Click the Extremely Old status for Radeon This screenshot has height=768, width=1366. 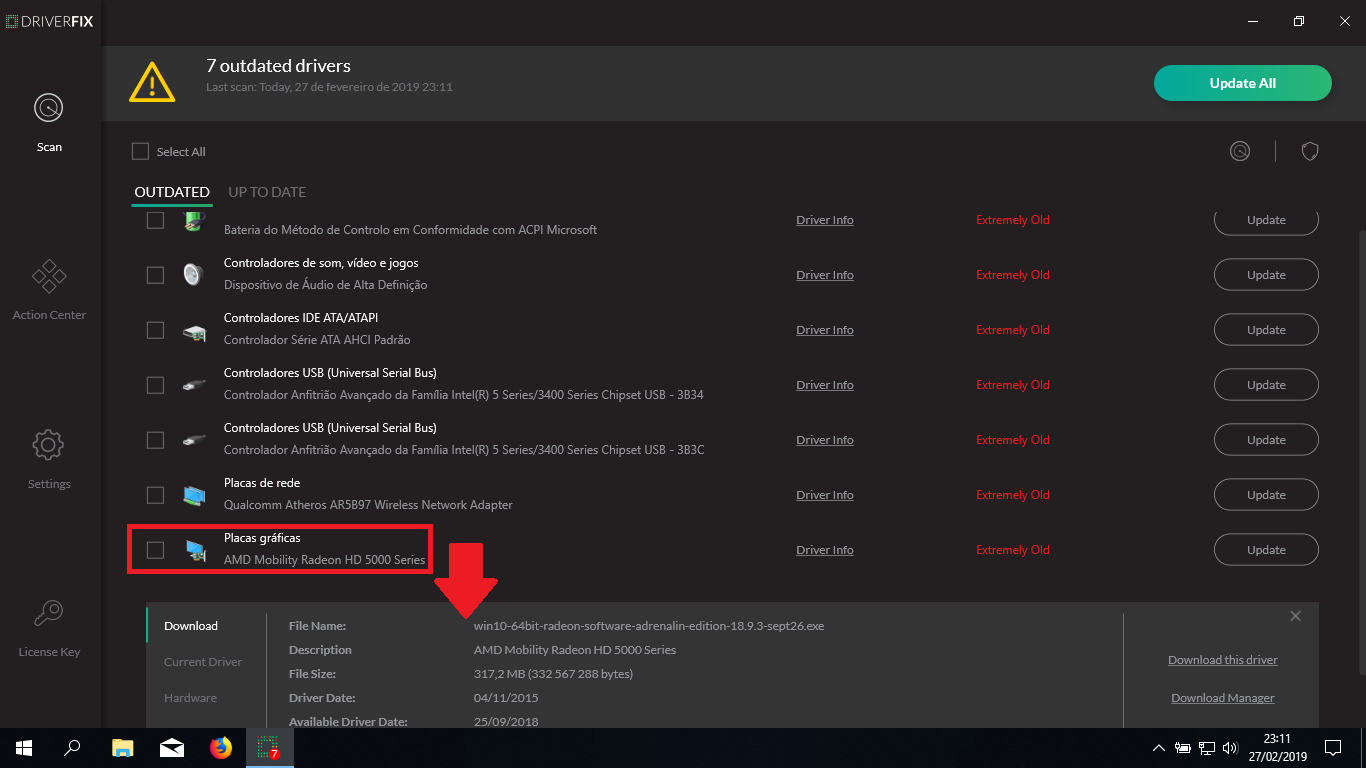click(1013, 550)
